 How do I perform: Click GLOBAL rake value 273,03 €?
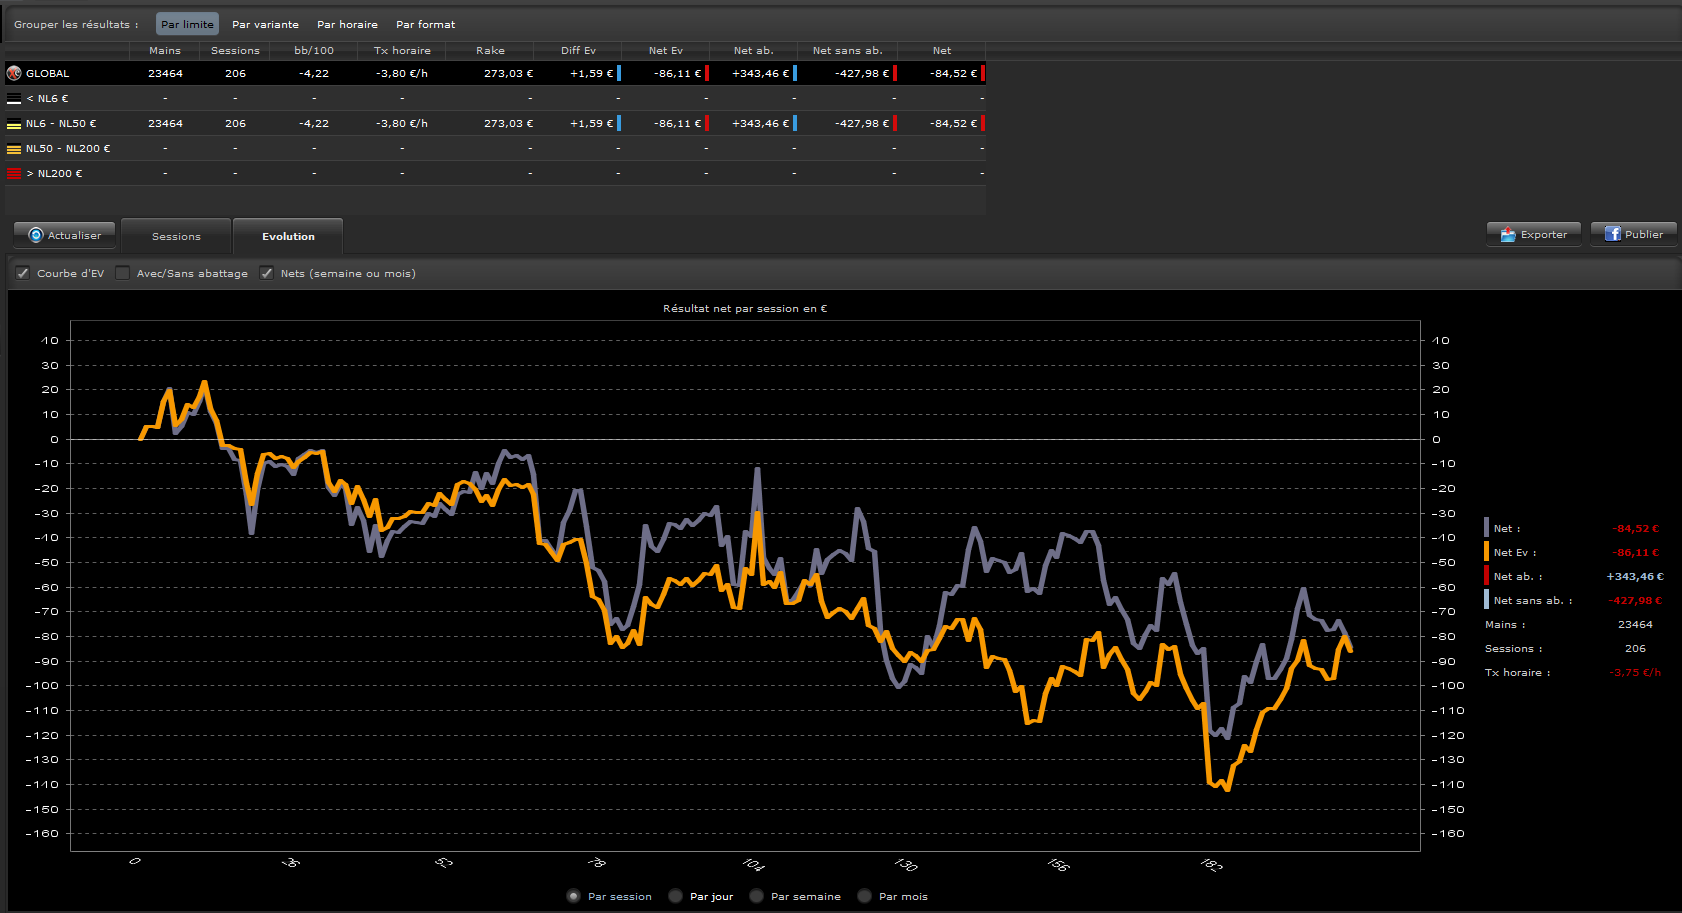click(x=508, y=74)
